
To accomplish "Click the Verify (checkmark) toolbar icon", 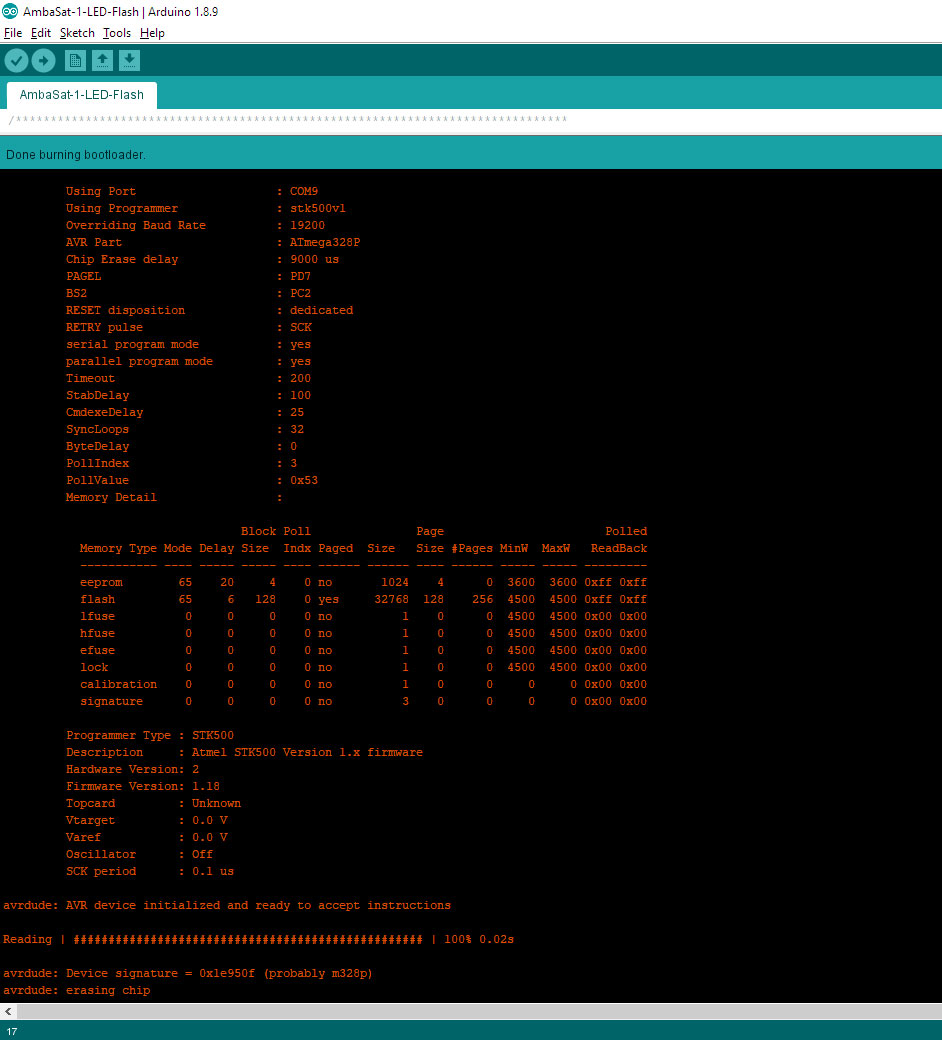I will point(16,60).
